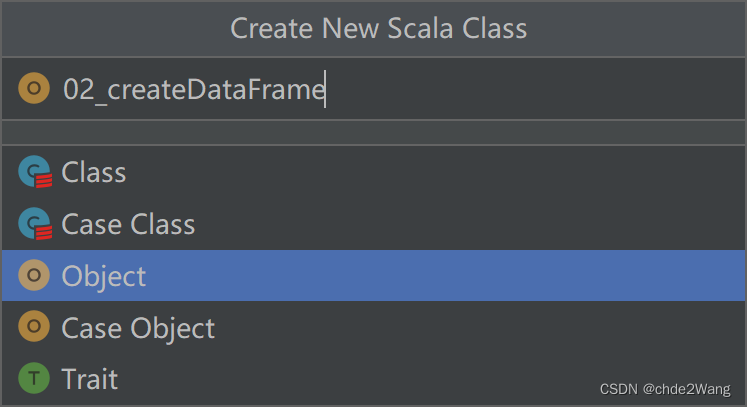747x407 pixels.
Task: Click the word 'Scala' in the dialog title
Action: [x=420, y=28]
